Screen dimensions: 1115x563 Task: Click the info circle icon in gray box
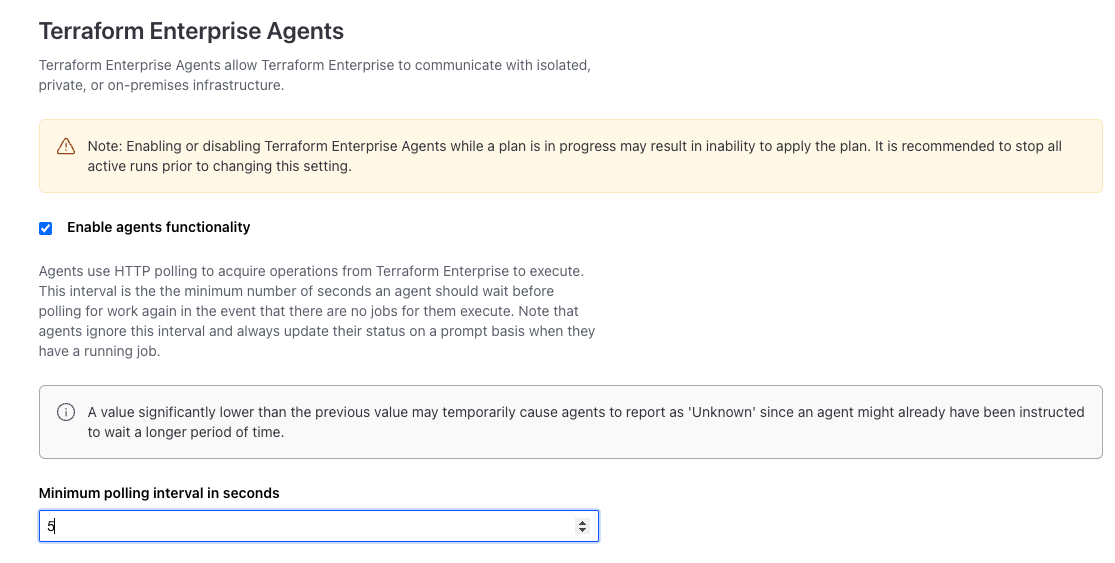66,412
